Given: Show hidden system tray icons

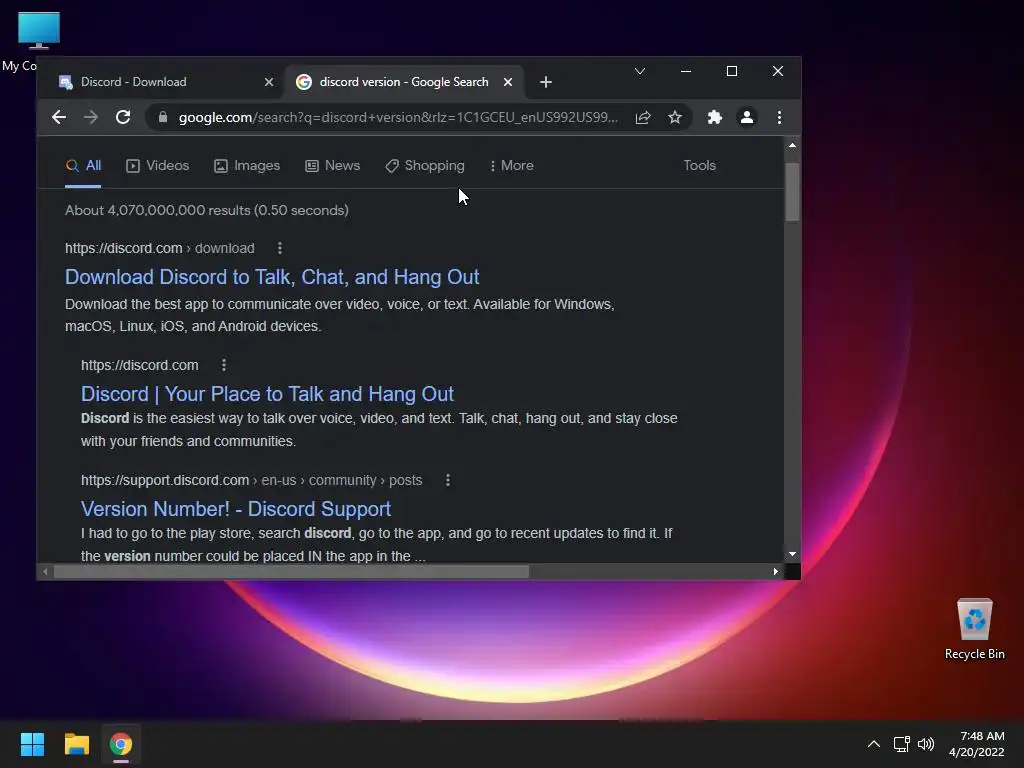Looking at the screenshot, I should 874,744.
